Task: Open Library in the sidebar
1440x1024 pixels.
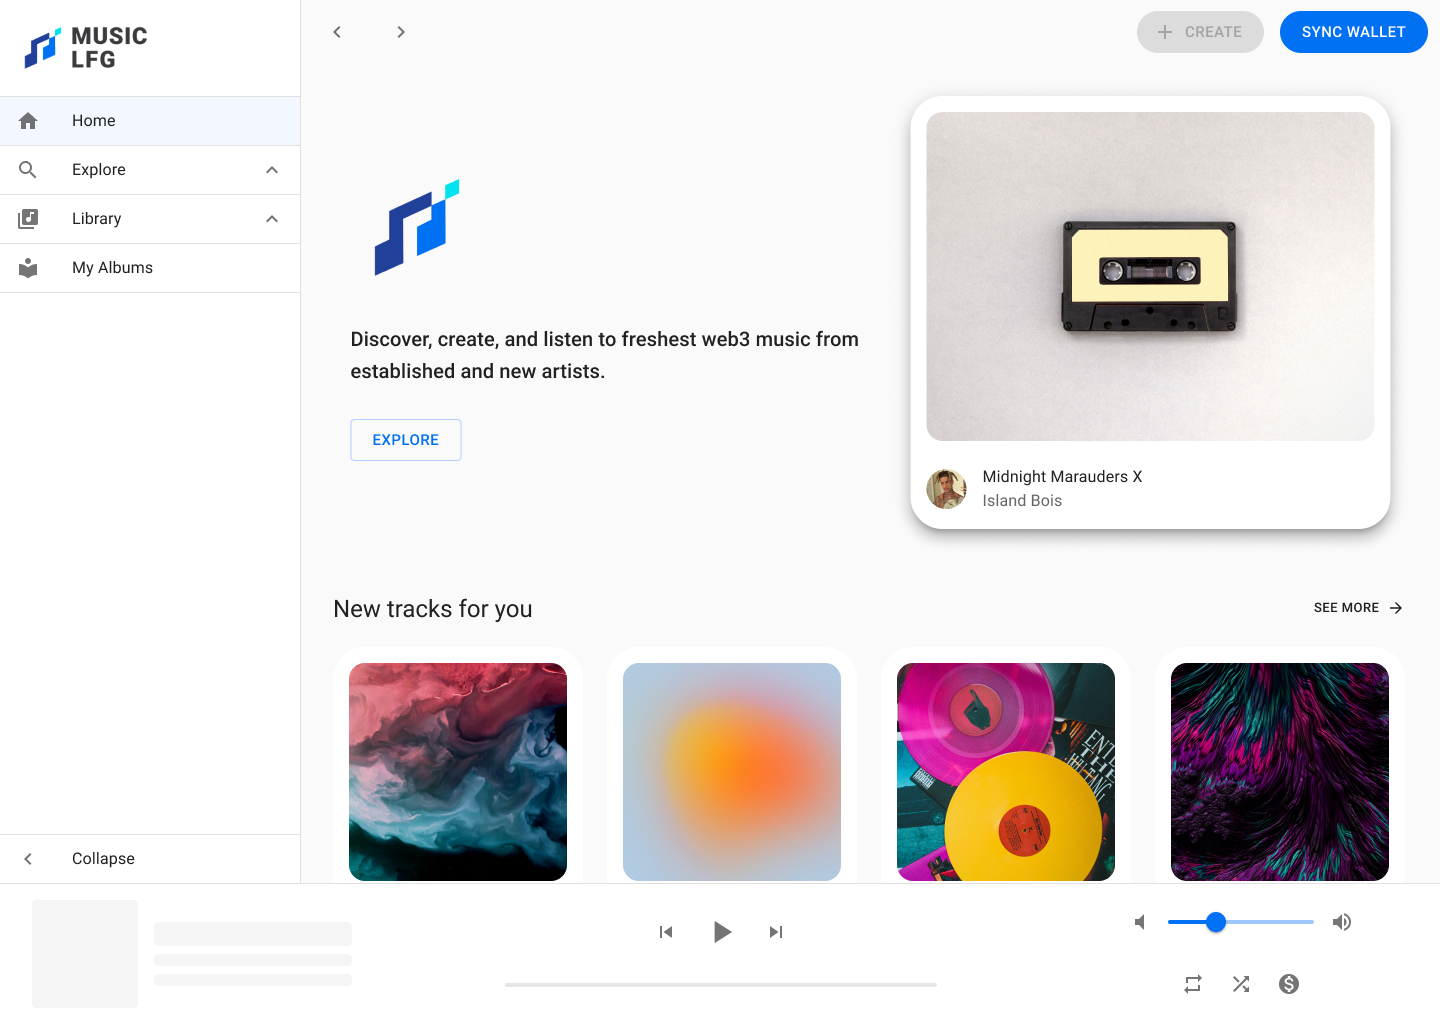Action: tap(150, 219)
